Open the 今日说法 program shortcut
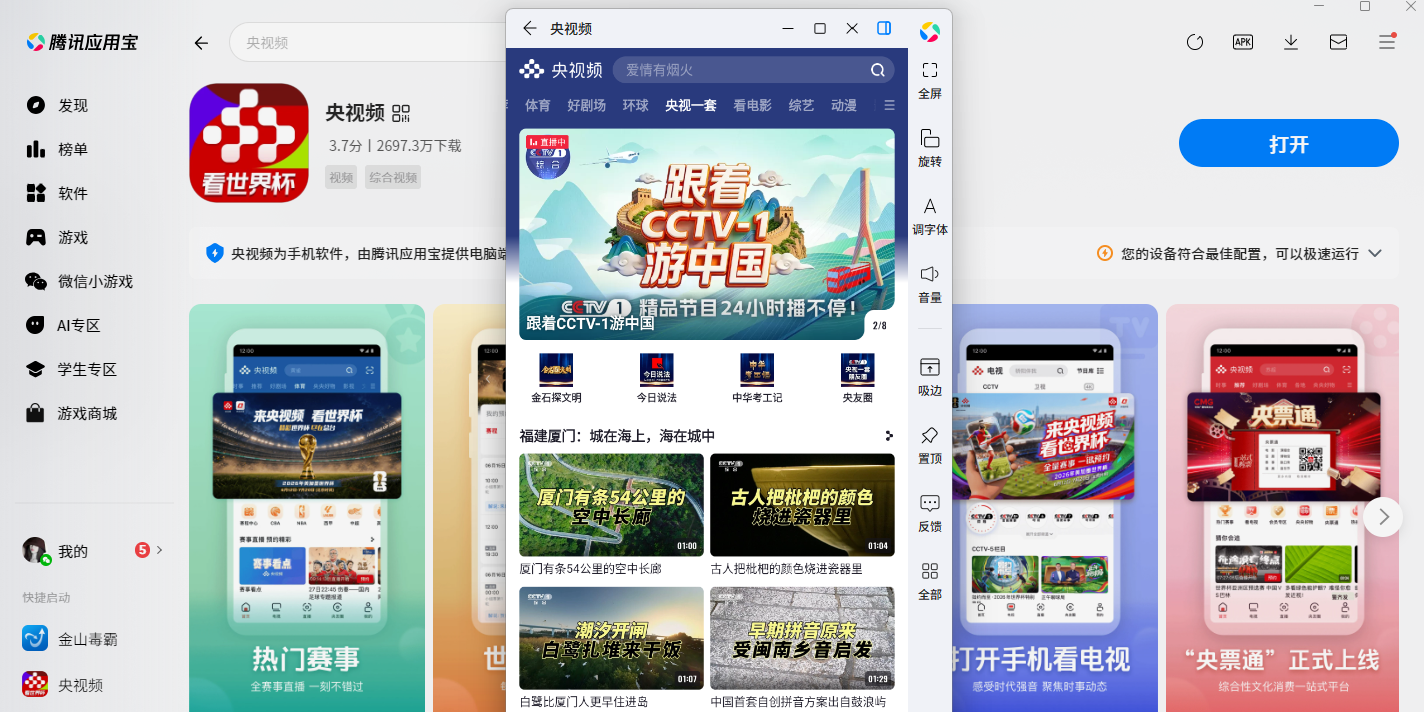 tap(657, 378)
